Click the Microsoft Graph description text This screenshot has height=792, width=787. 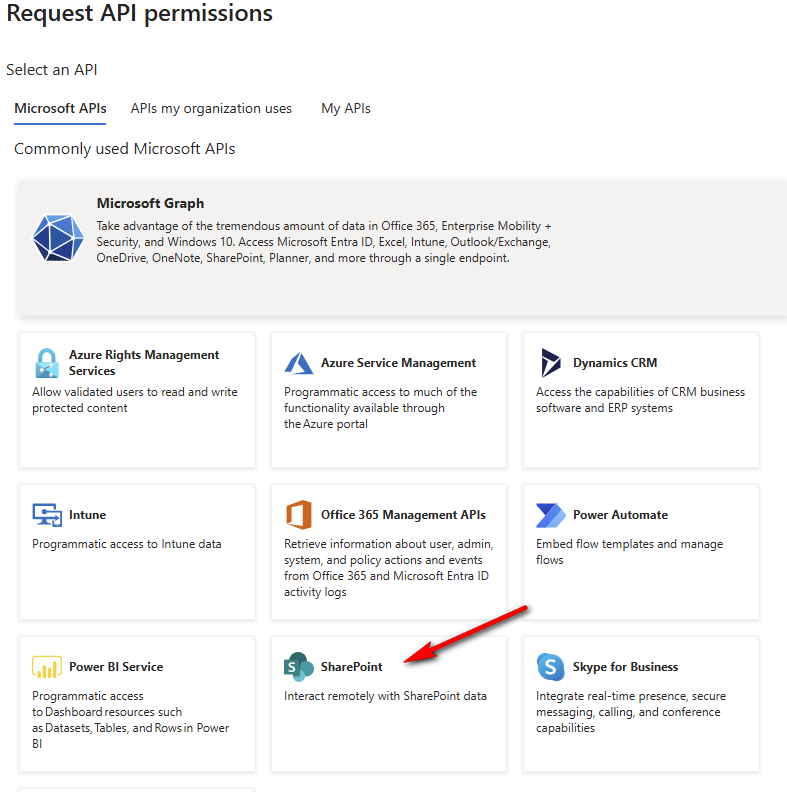click(x=324, y=242)
